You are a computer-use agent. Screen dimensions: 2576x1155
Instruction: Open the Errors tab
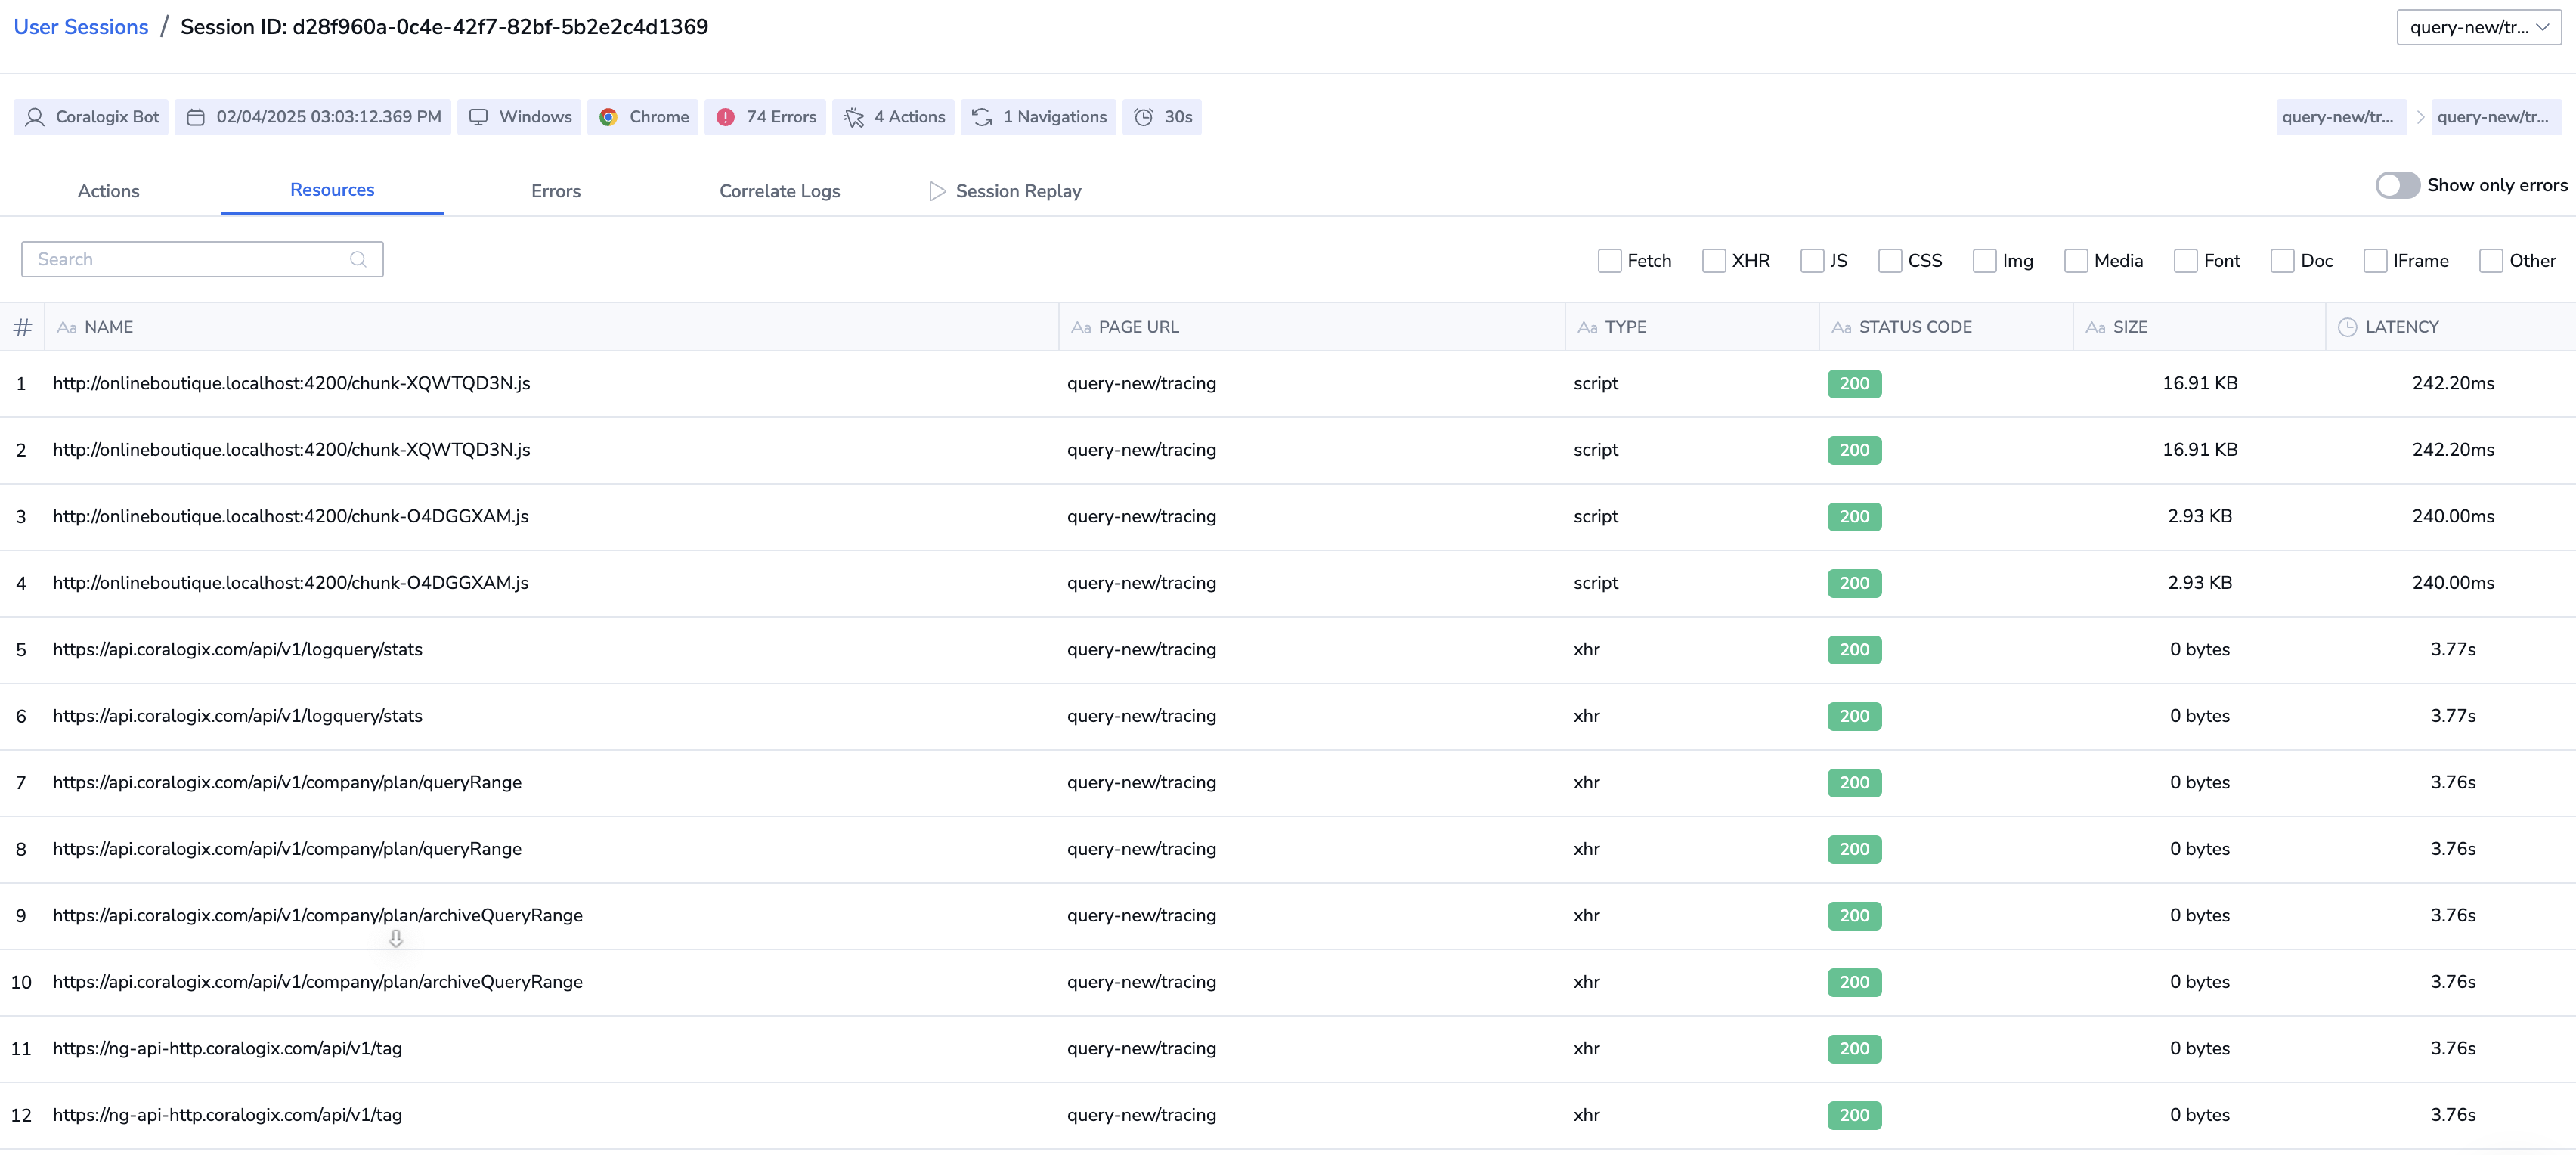click(x=556, y=191)
